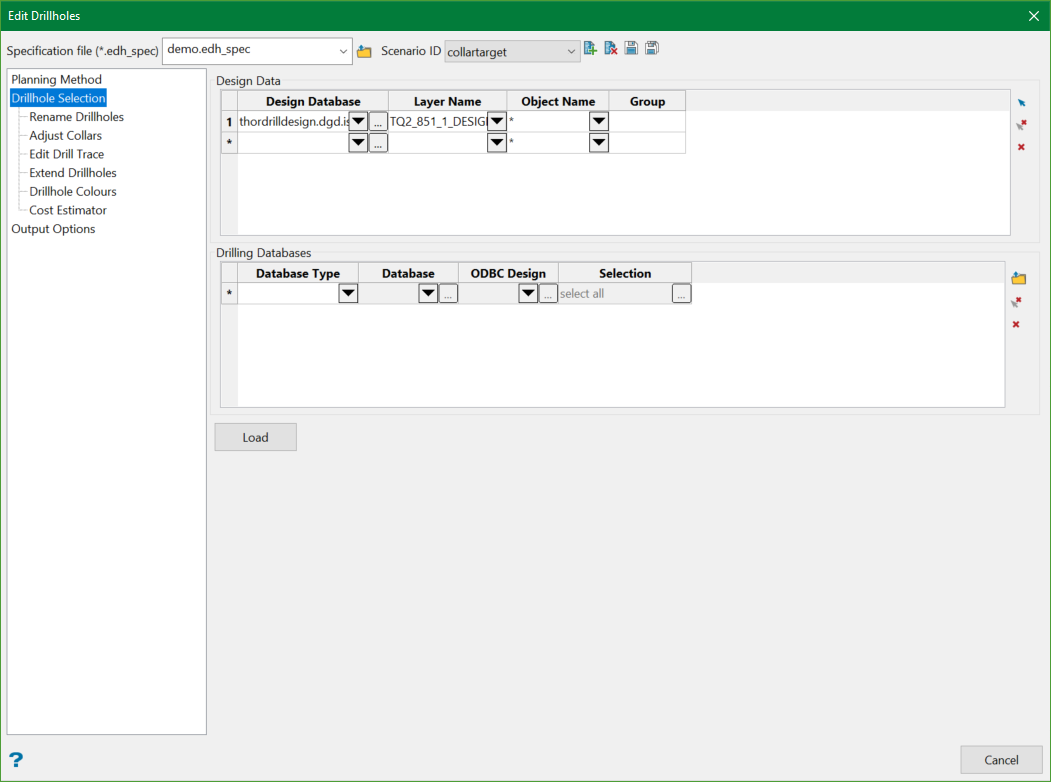Click the browse folder icon beside specification file
The width and height of the screenshot is (1051, 782).
pos(364,51)
